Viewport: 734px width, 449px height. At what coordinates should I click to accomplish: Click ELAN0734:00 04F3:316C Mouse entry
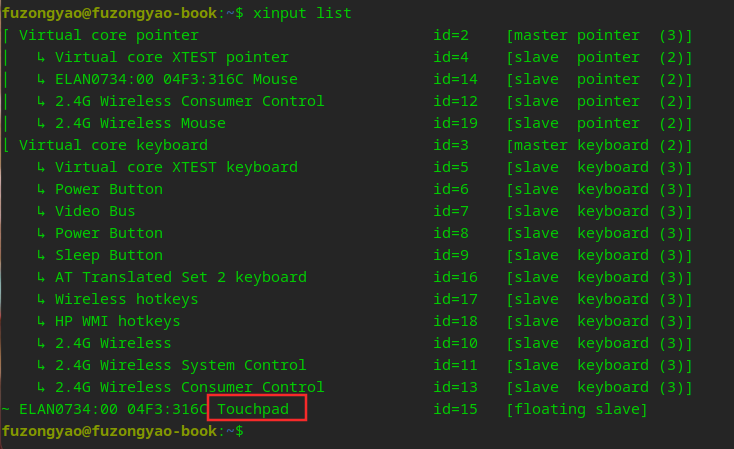(x=176, y=79)
